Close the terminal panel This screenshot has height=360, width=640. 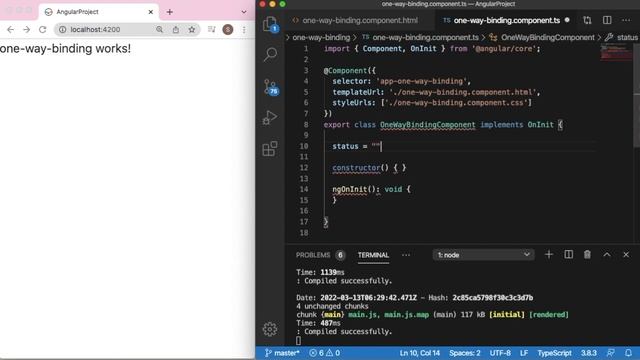point(626,255)
